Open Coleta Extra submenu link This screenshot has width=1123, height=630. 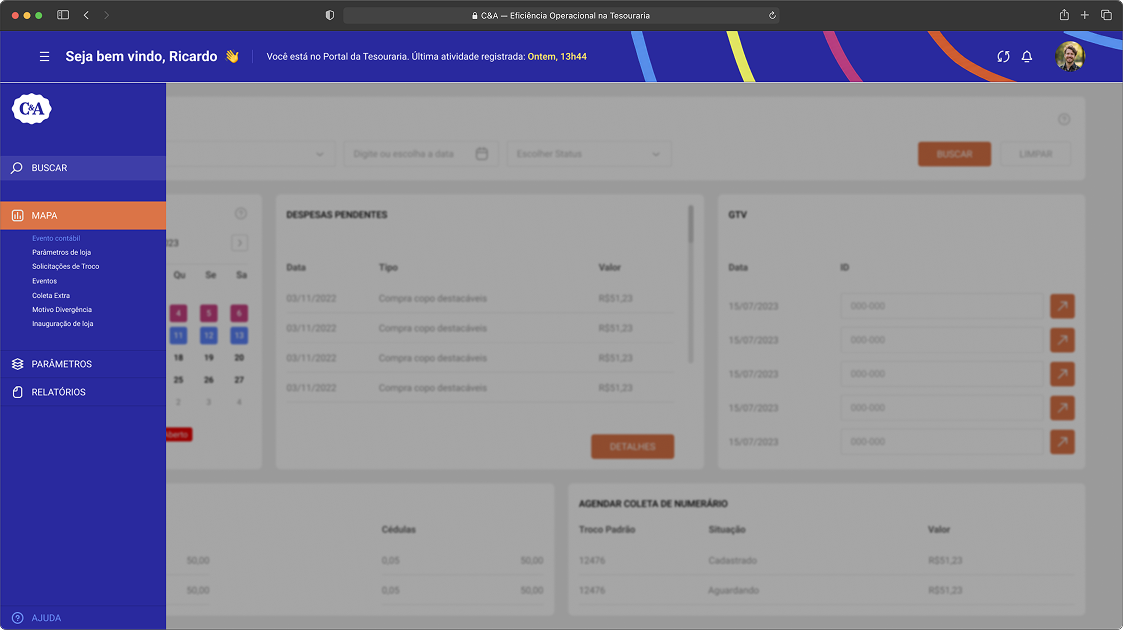point(51,296)
